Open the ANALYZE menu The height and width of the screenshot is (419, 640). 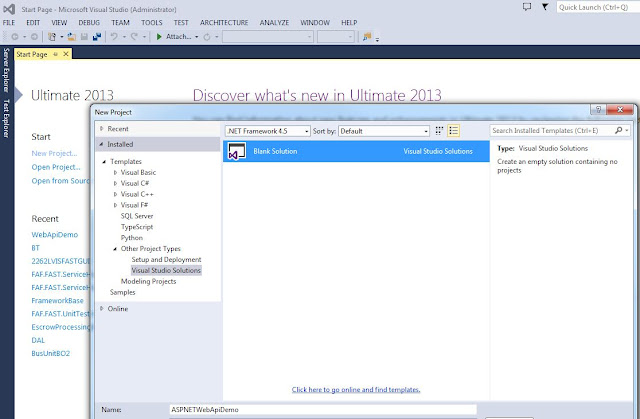[274, 23]
